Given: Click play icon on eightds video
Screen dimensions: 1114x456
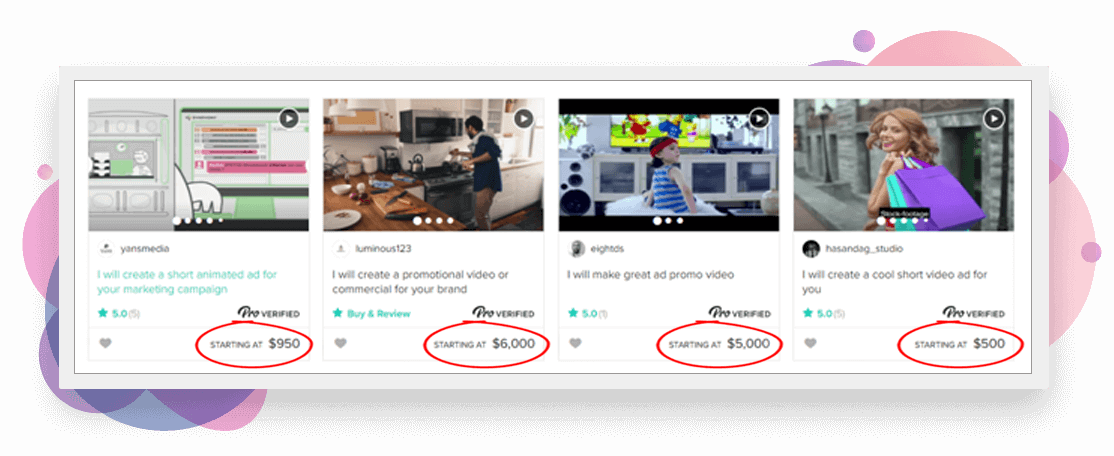Looking at the screenshot, I should pos(759,119).
